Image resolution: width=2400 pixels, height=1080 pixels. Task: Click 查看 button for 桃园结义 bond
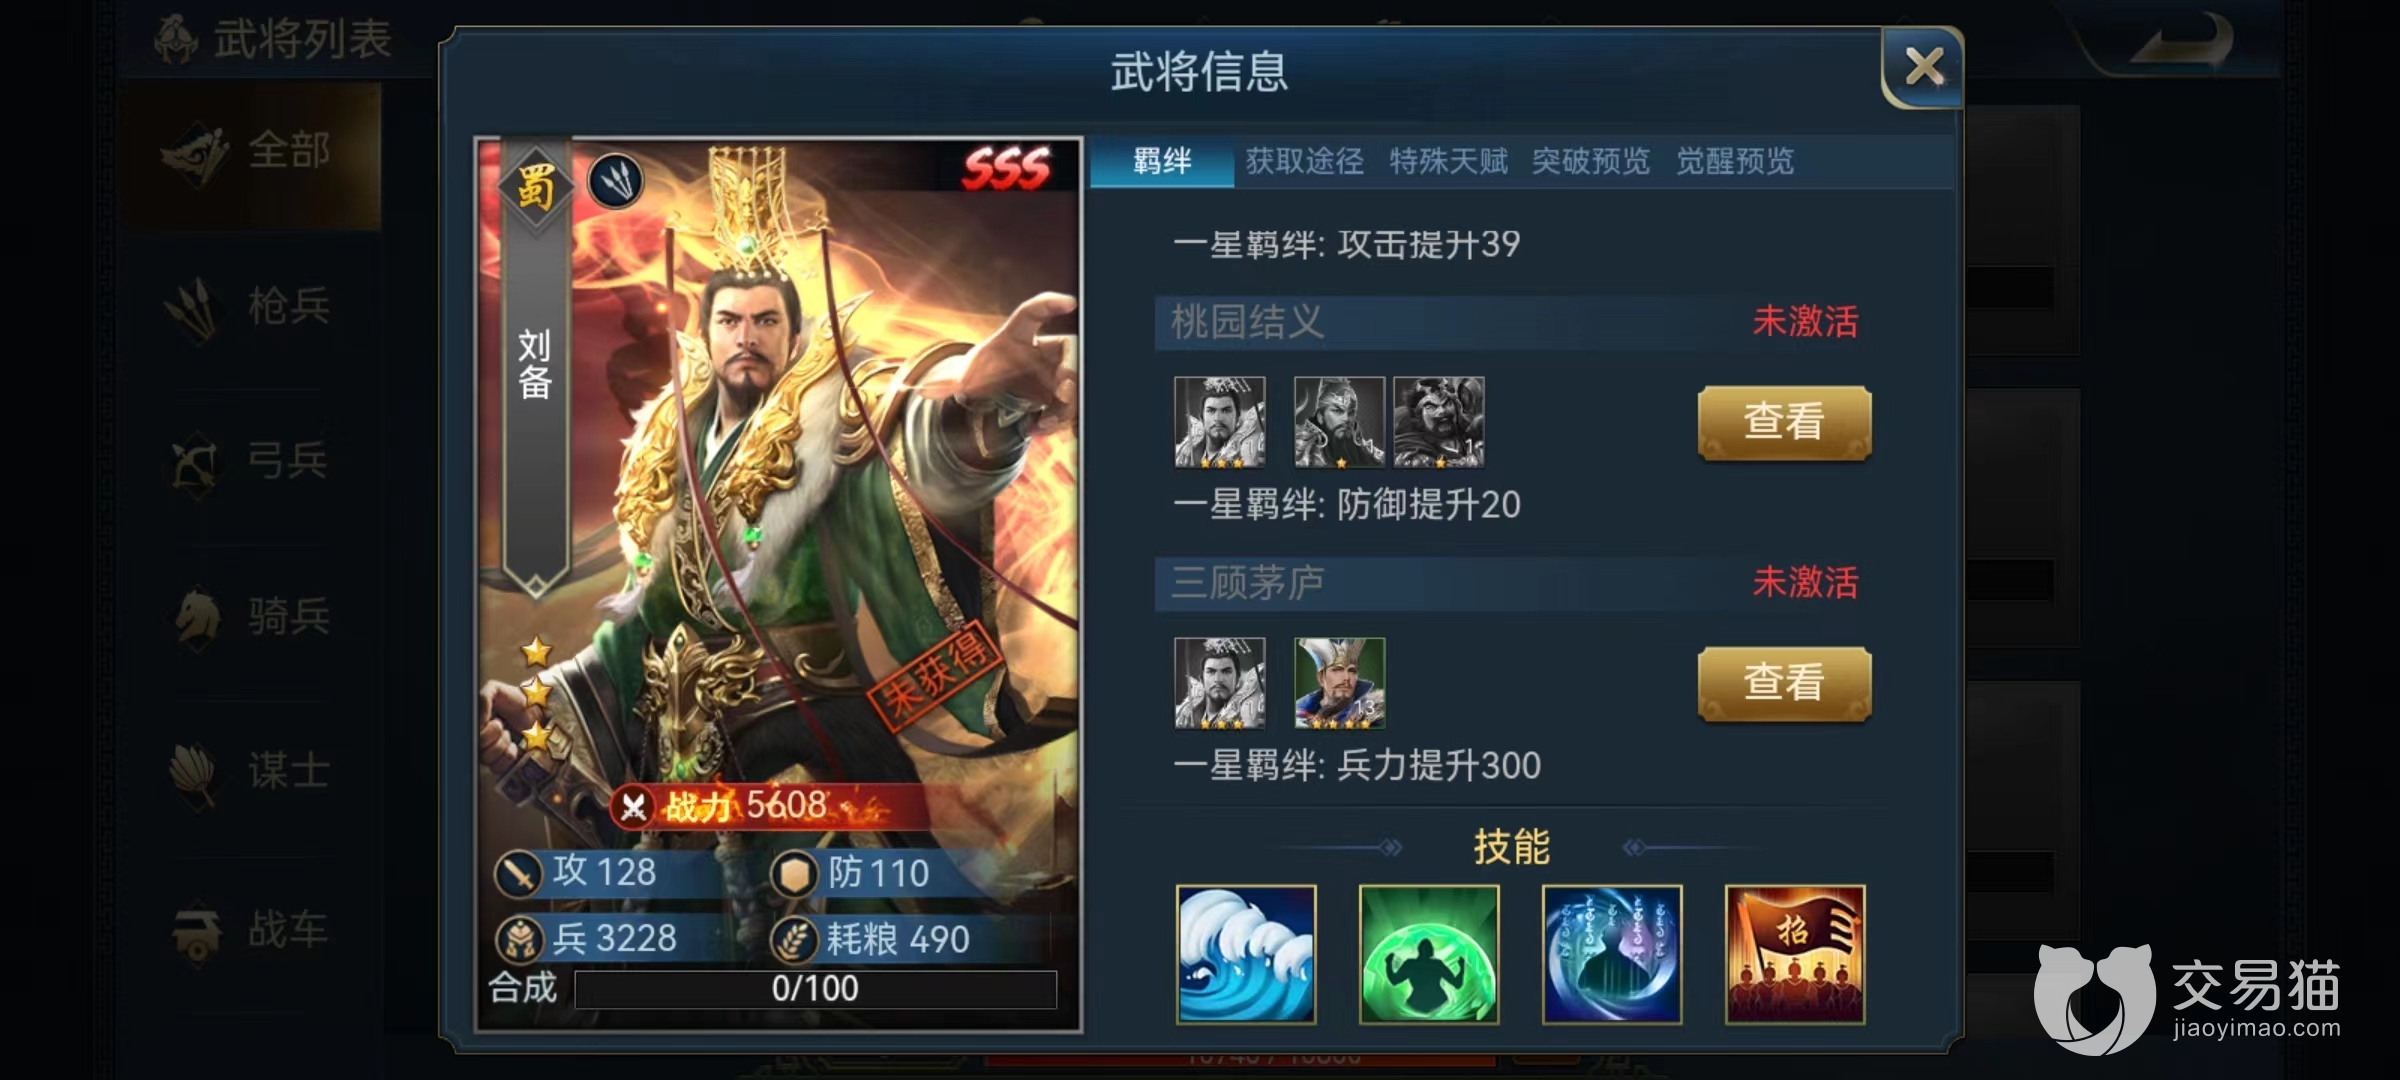click(1784, 422)
